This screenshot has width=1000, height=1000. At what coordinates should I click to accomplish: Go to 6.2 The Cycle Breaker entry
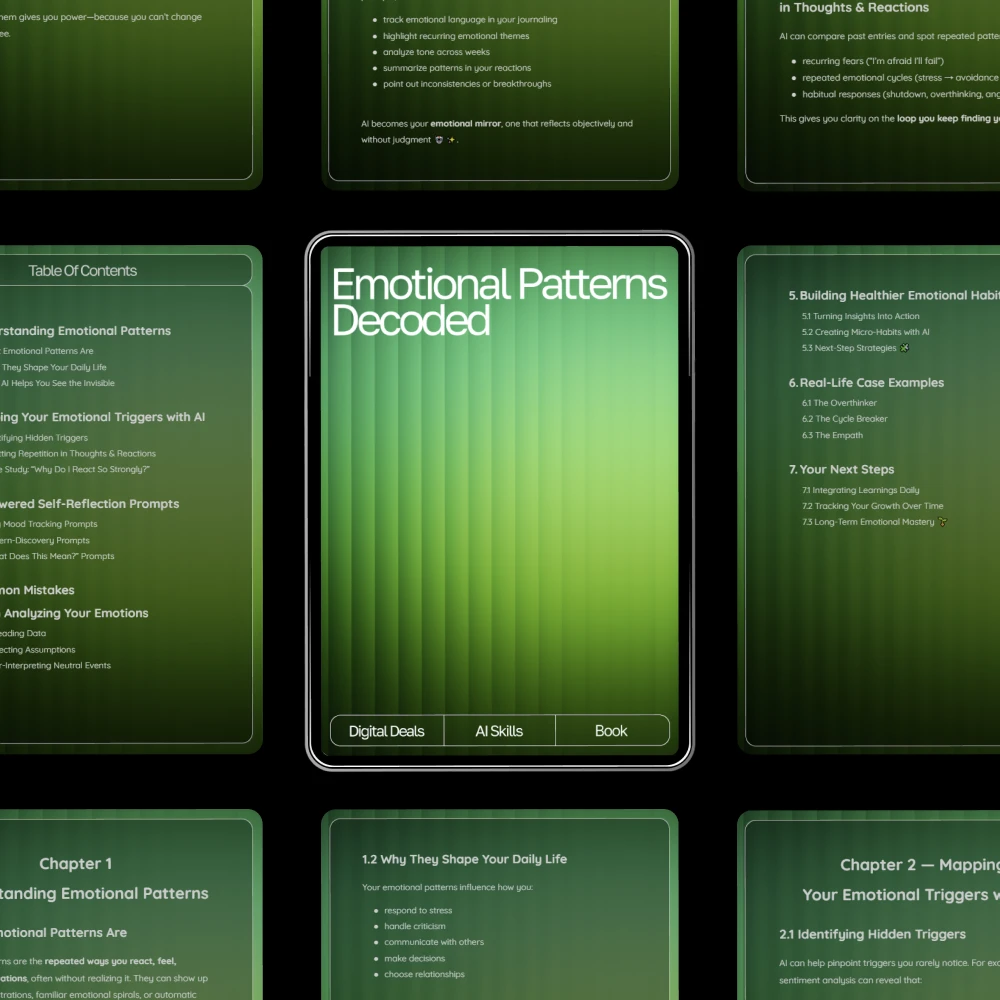tap(844, 419)
